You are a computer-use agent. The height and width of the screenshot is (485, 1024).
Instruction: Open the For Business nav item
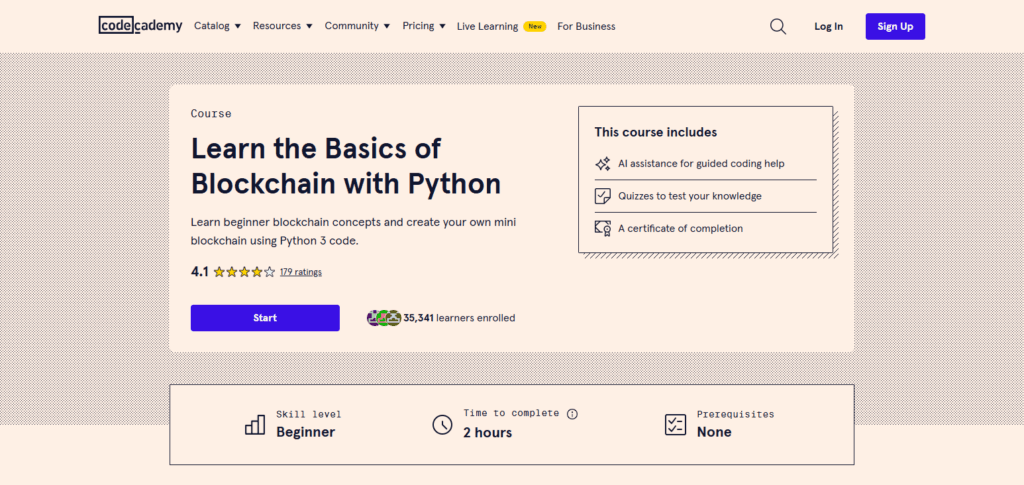pos(586,26)
